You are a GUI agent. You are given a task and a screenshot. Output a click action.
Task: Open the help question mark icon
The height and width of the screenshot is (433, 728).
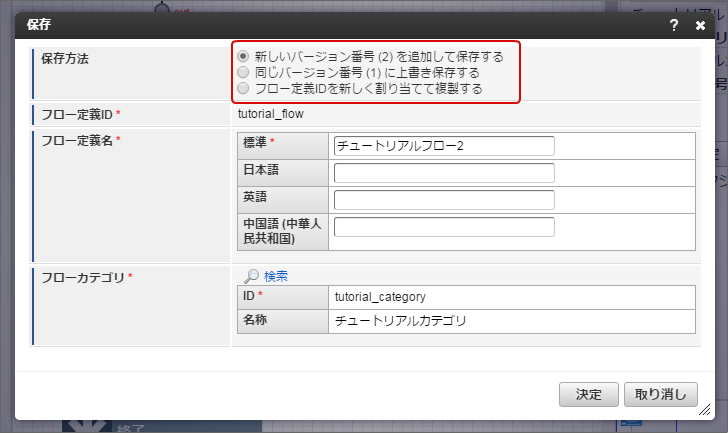click(x=674, y=25)
